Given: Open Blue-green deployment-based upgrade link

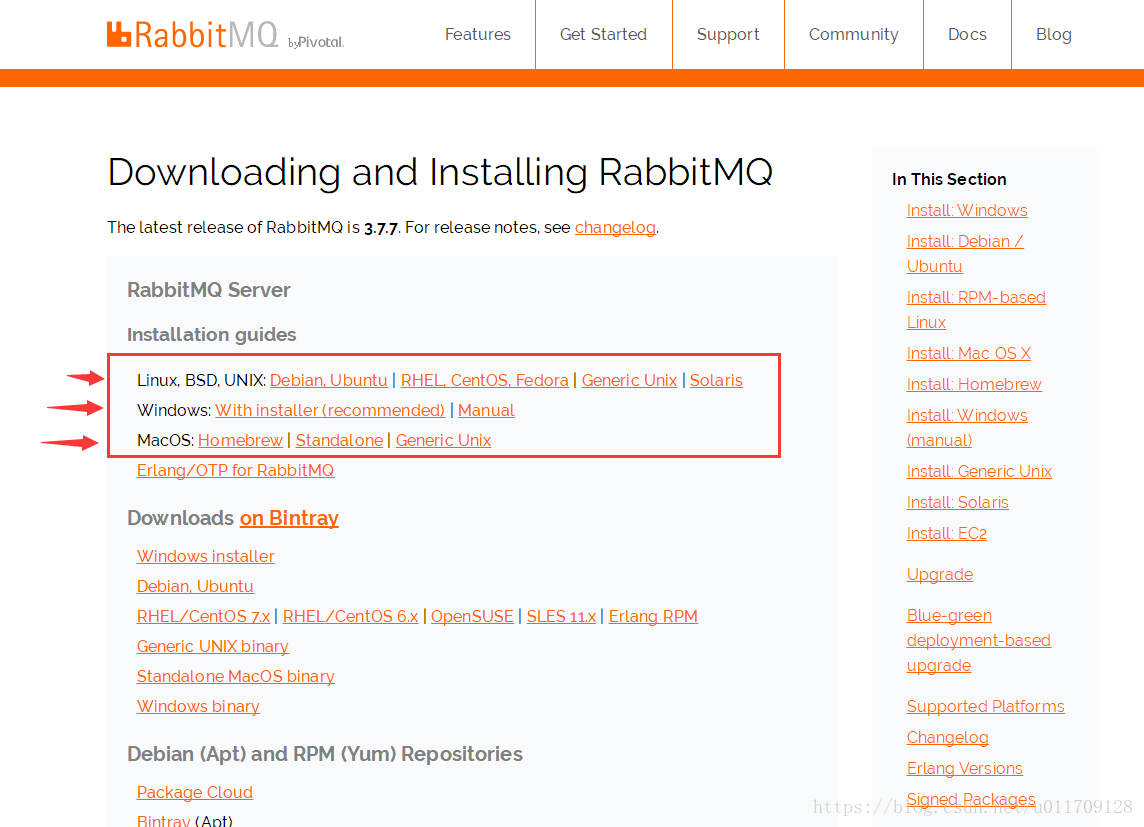Looking at the screenshot, I should [x=978, y=640].
